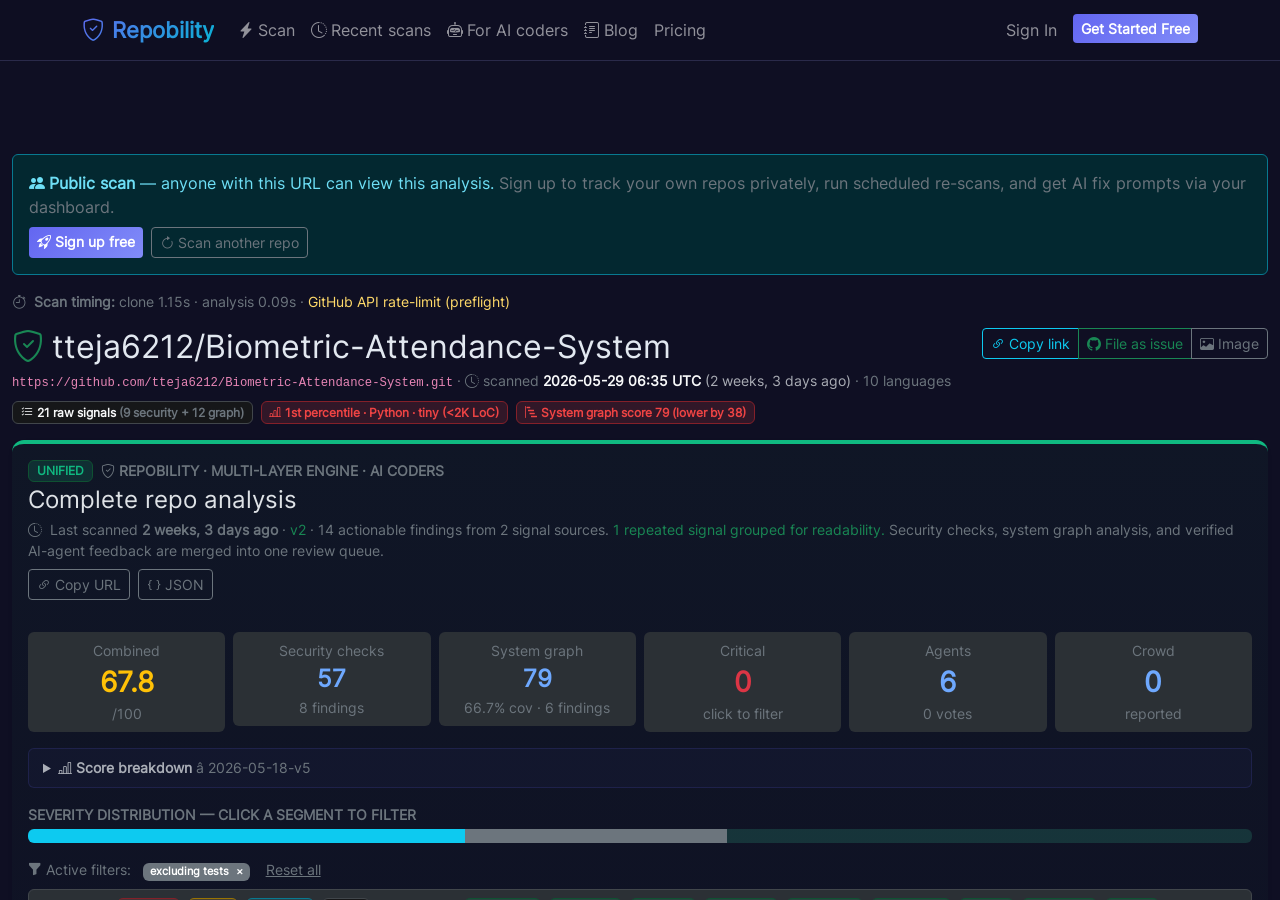Open the Pricing page
The height and width of the screenshot is (900, 1280).
pos(680,30)
